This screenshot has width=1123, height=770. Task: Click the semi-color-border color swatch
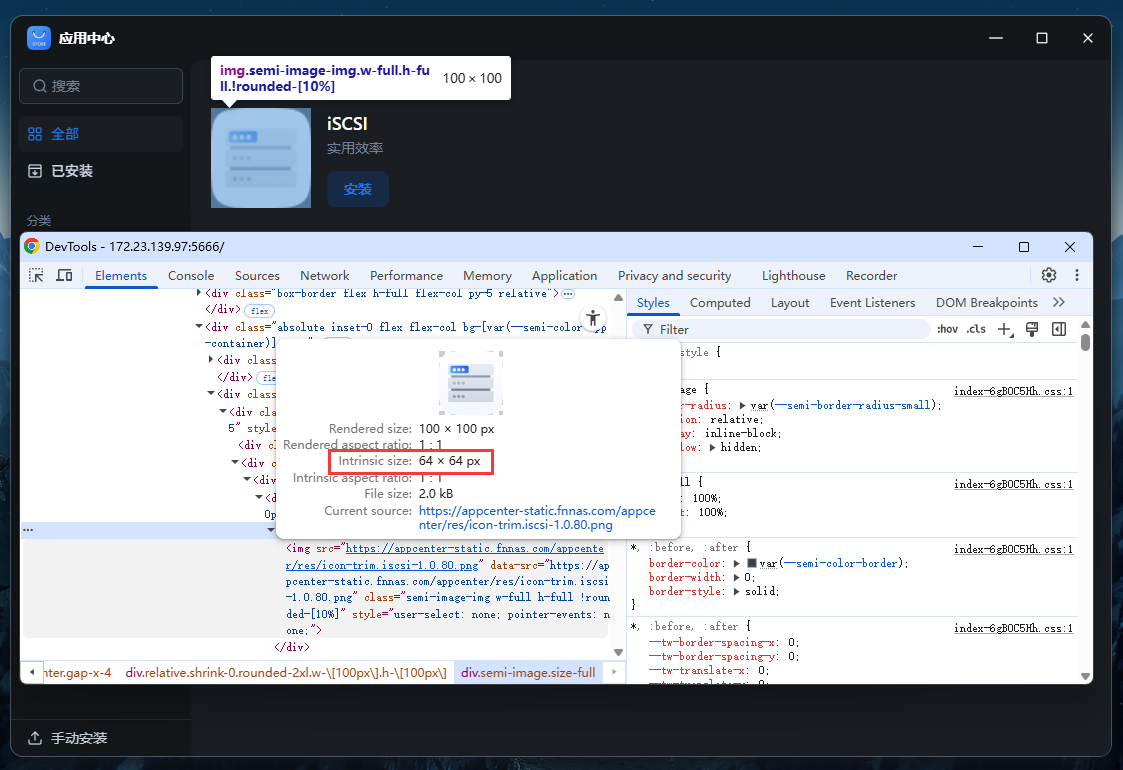pos(751,564)
